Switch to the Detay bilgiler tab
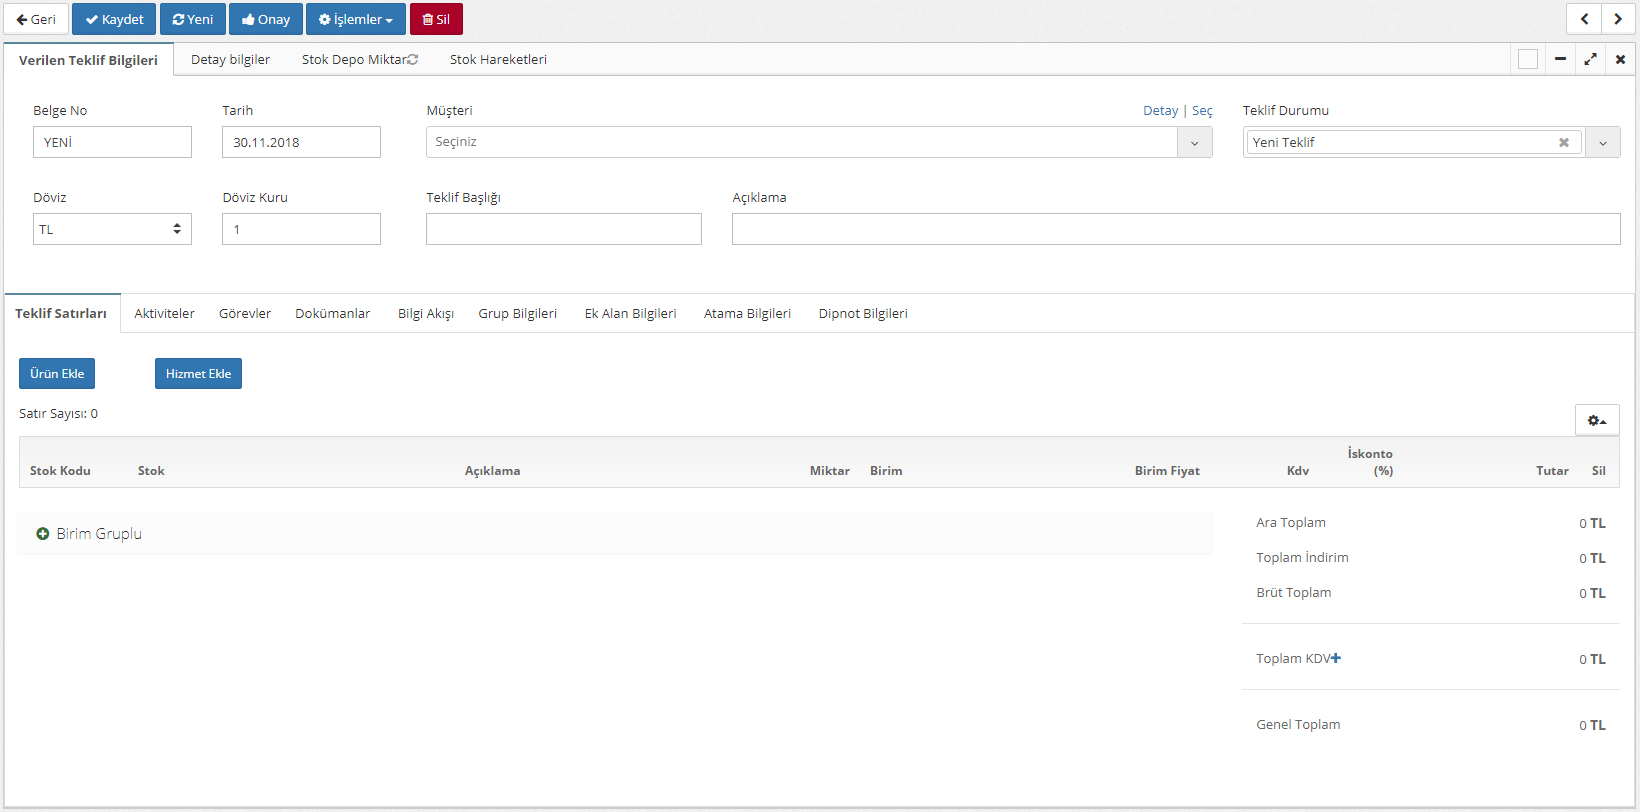Viewport: 1640px width, 812px height. point(230,60)
